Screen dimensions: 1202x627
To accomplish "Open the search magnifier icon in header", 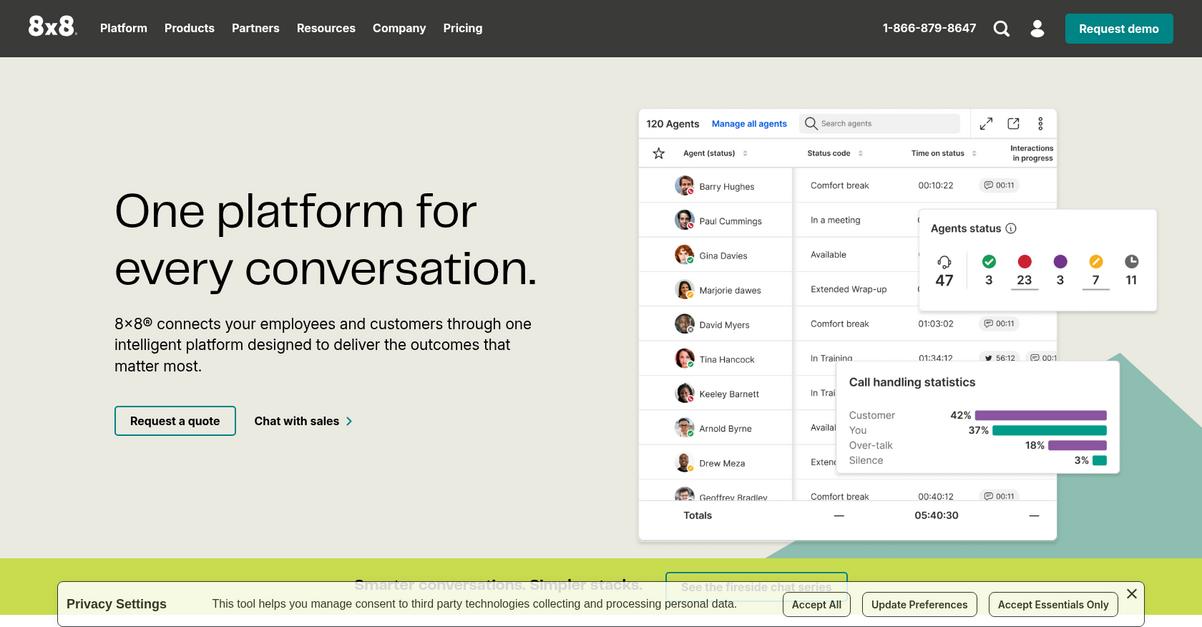I will tap(1001, 29).
